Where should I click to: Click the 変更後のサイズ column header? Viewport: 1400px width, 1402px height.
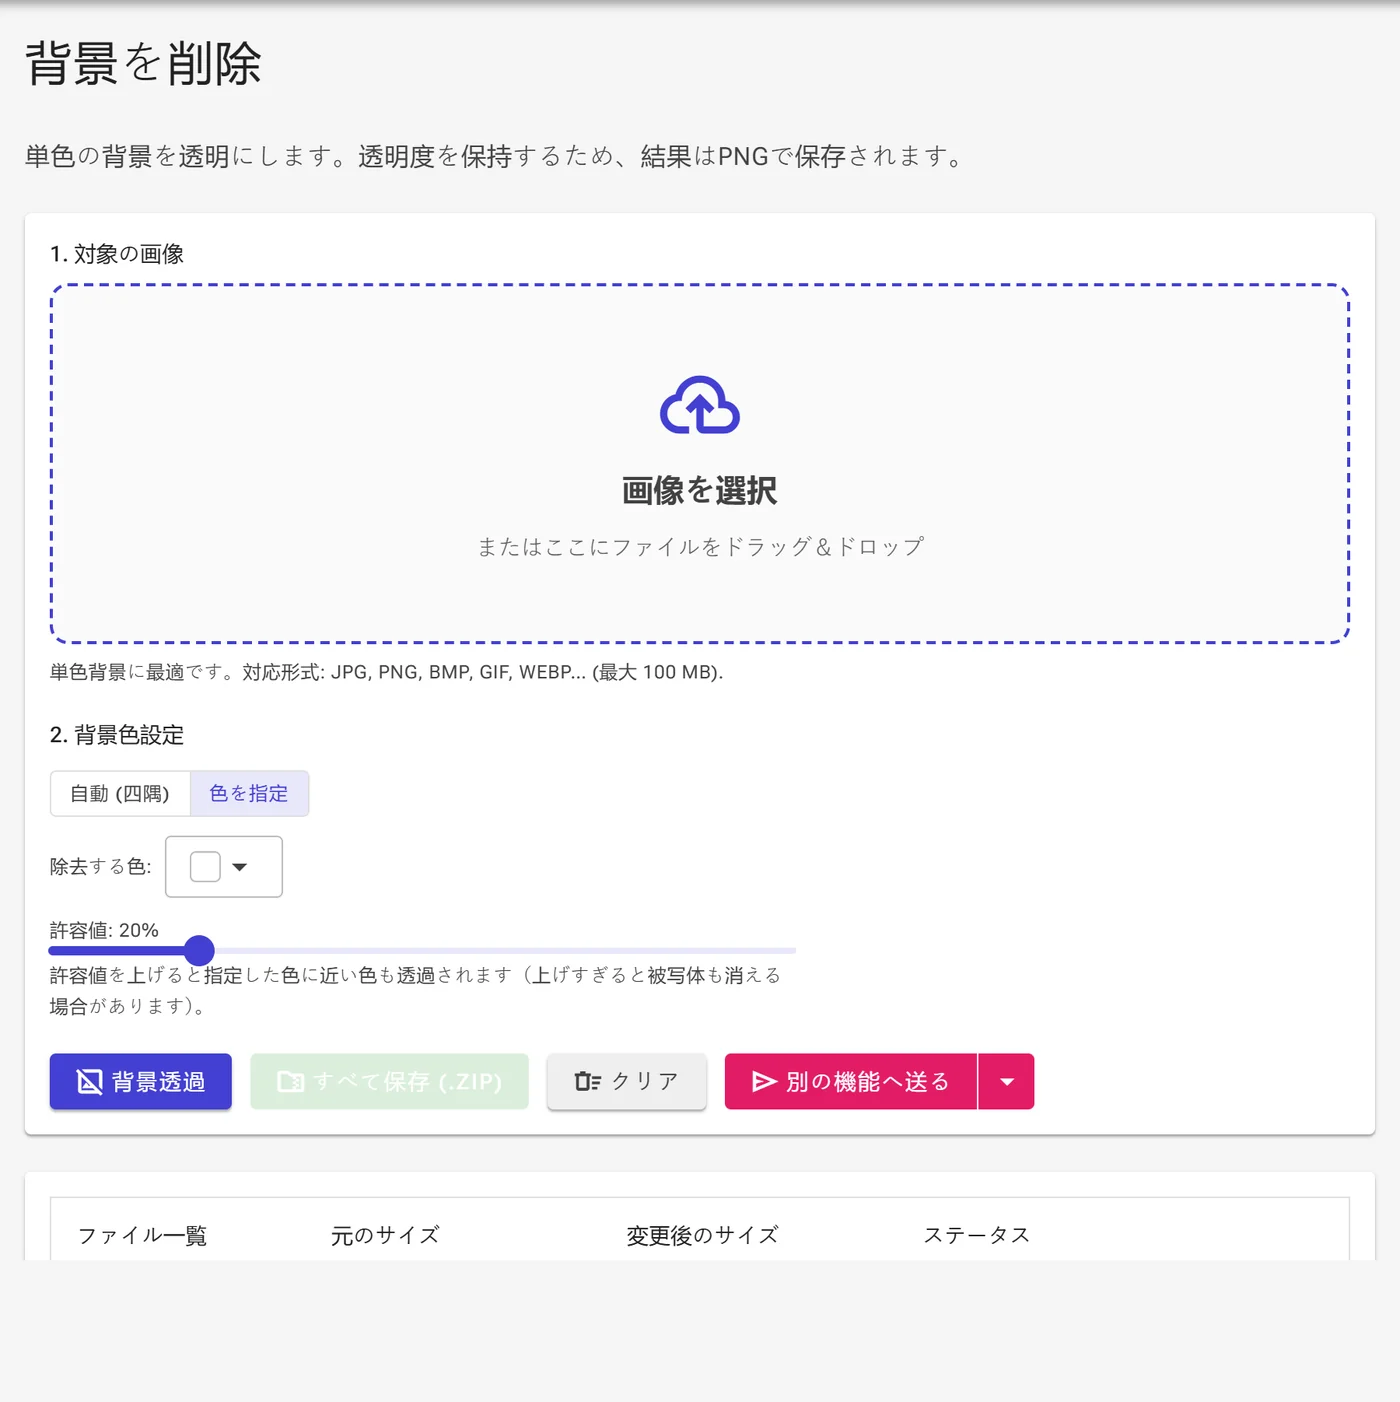pos(702,1235)
